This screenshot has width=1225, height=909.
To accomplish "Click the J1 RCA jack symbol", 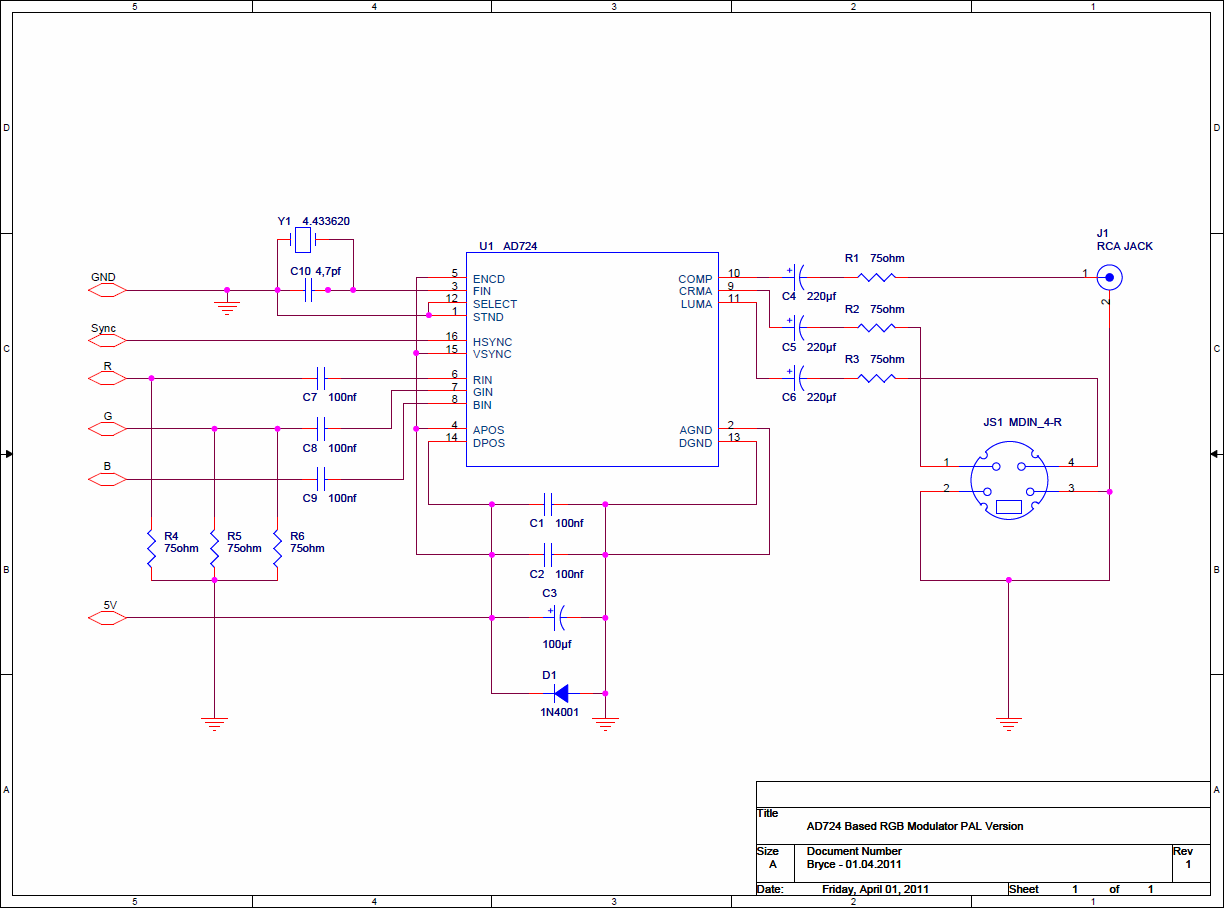I will click(1107, 276).
